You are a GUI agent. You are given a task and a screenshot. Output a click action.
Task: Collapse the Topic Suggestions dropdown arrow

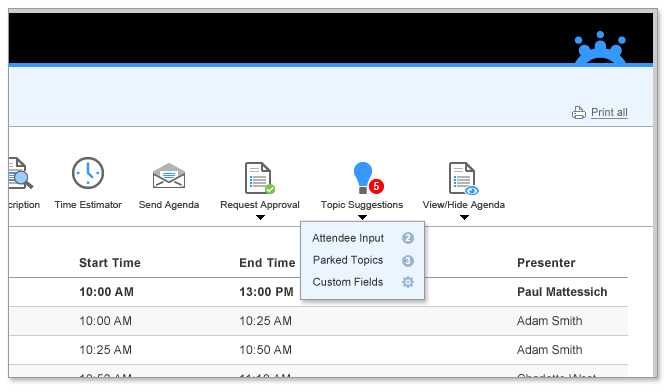(x=362, y=217)
